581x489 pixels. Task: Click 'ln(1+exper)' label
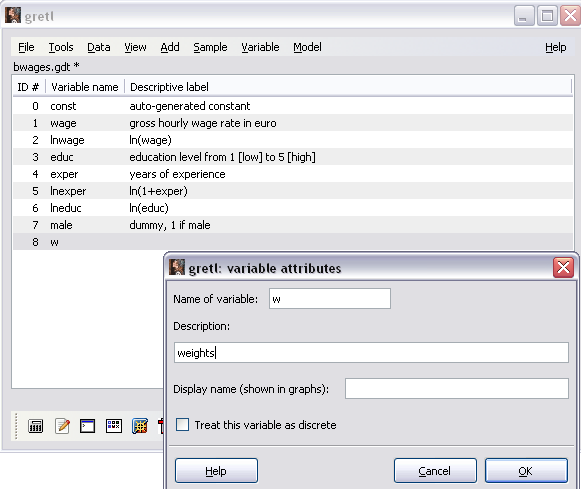(x=158, y=191)
